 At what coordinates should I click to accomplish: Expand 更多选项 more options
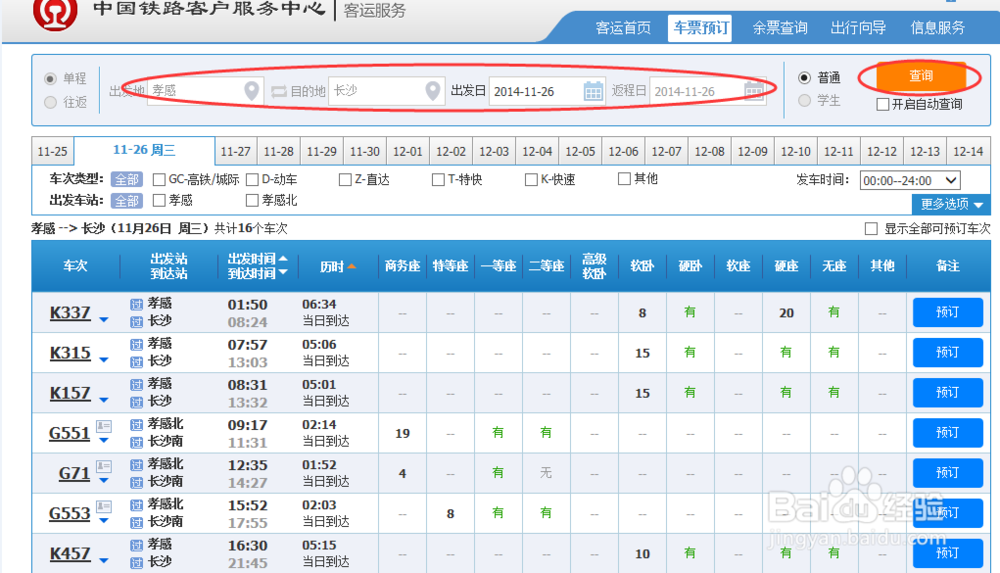[951, 204]
